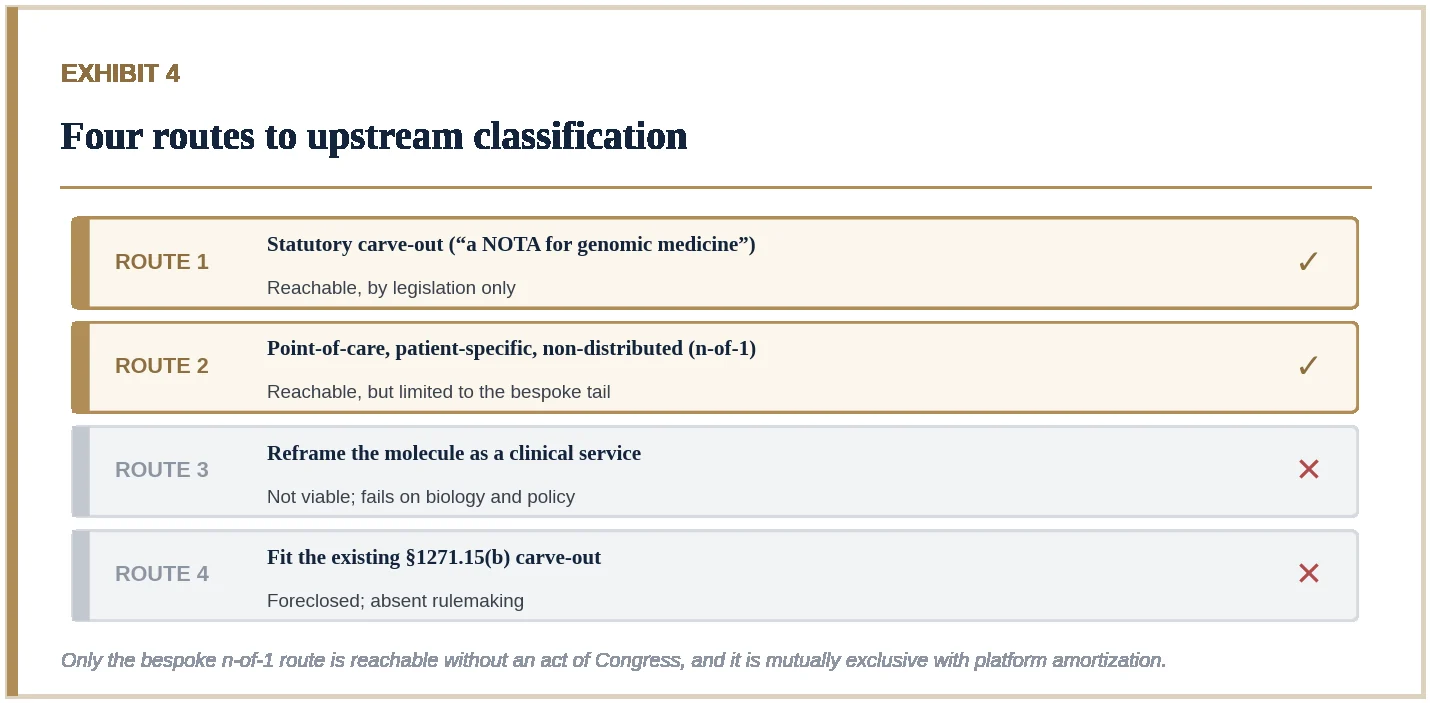The height and width of the screenshot is (703, 1430).
Task: Click the Route 3 red cross icon
Action: pyautogui.click(x=1308, y=469)
